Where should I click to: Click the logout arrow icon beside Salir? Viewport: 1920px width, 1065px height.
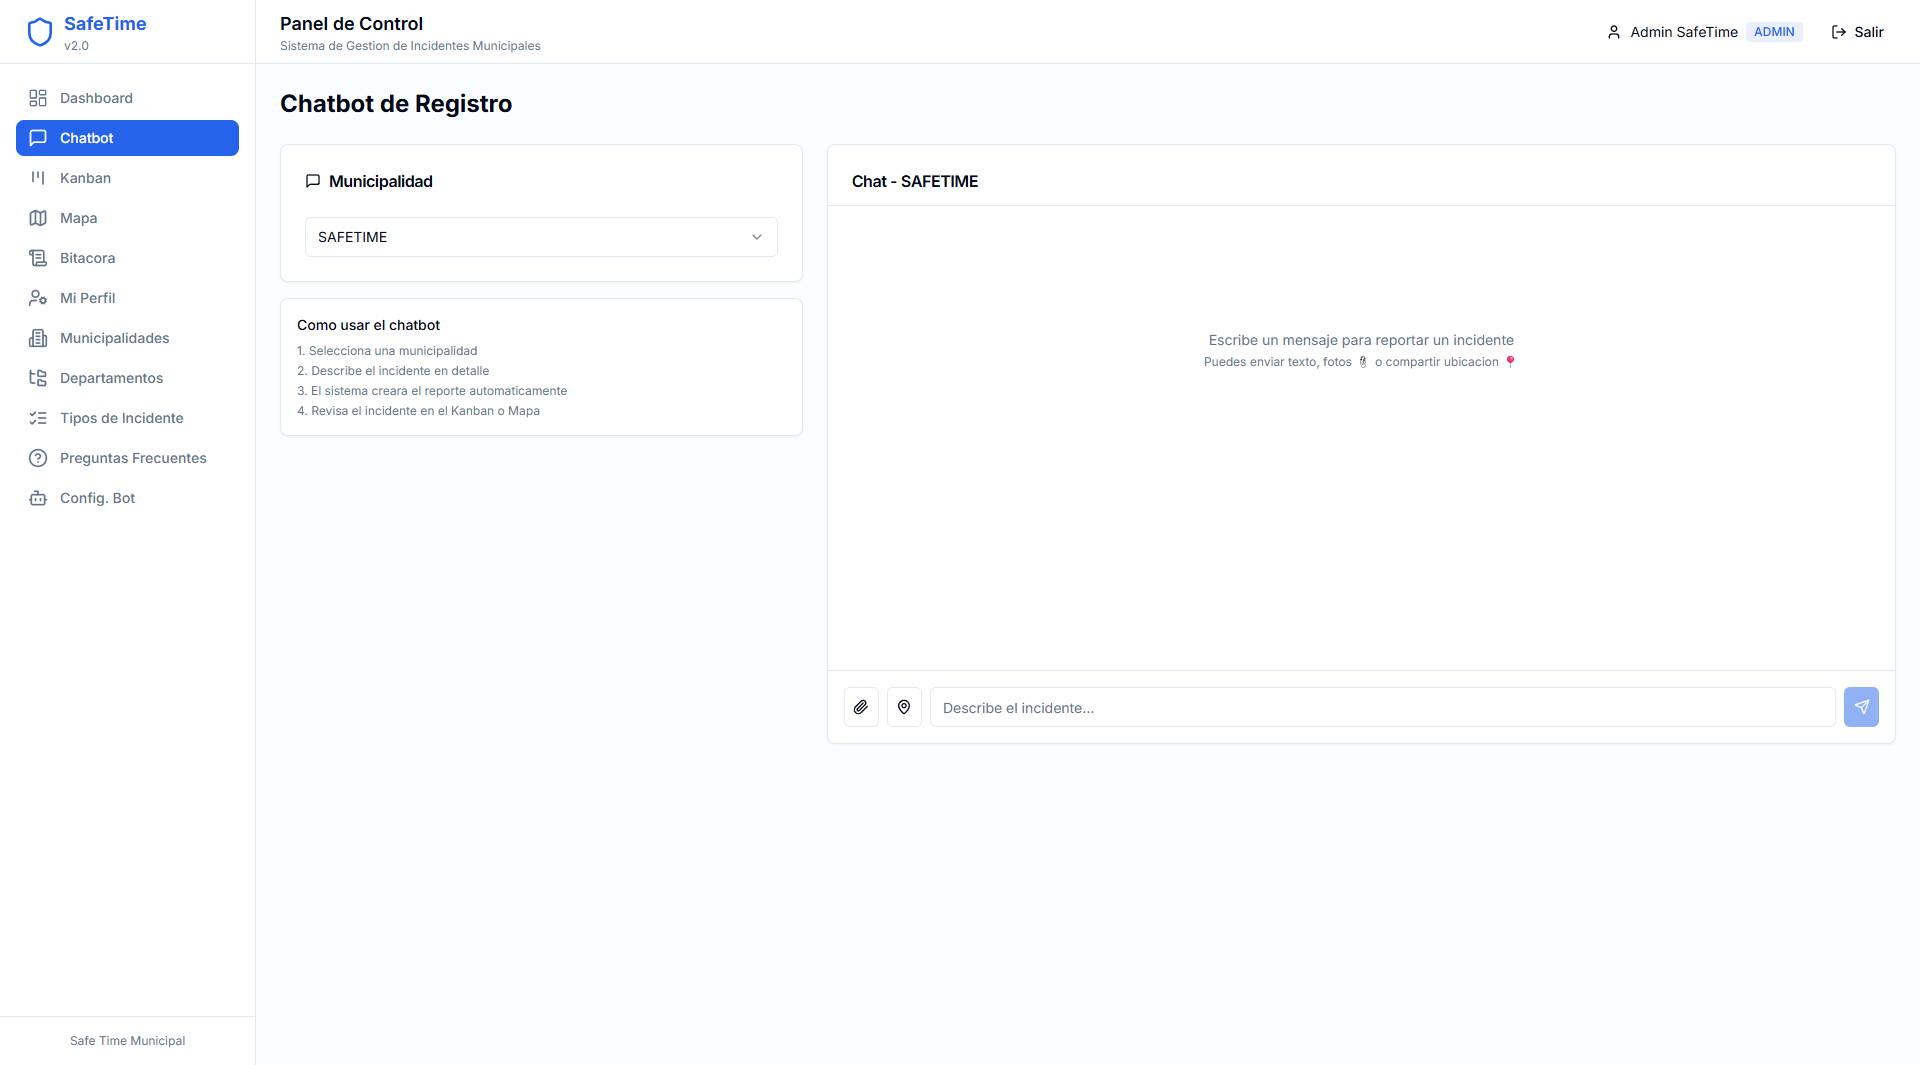point(1839,32)
